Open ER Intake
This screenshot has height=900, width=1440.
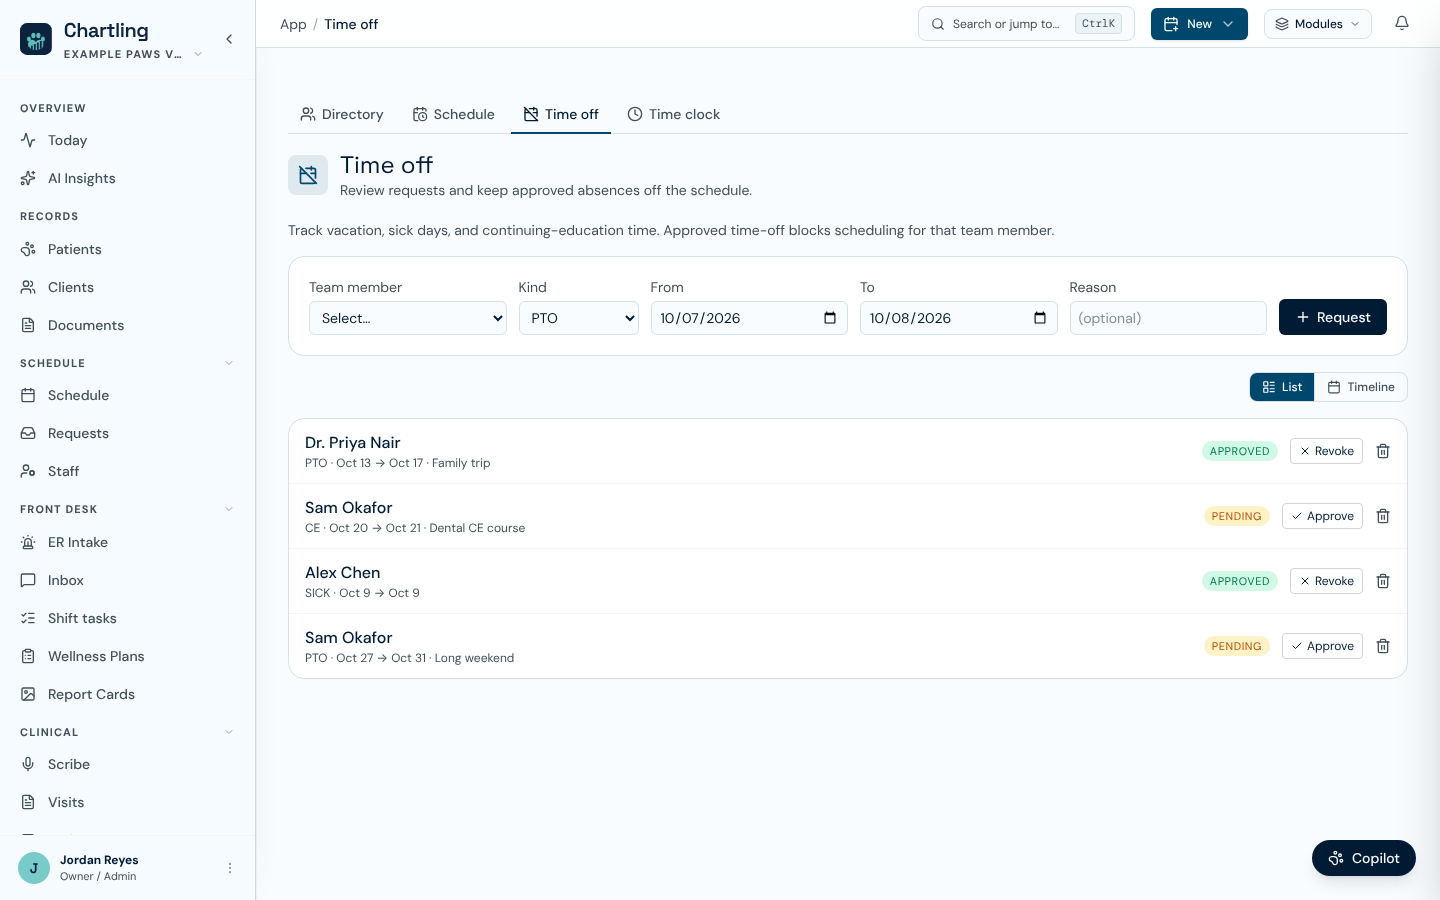coord(127,542)
